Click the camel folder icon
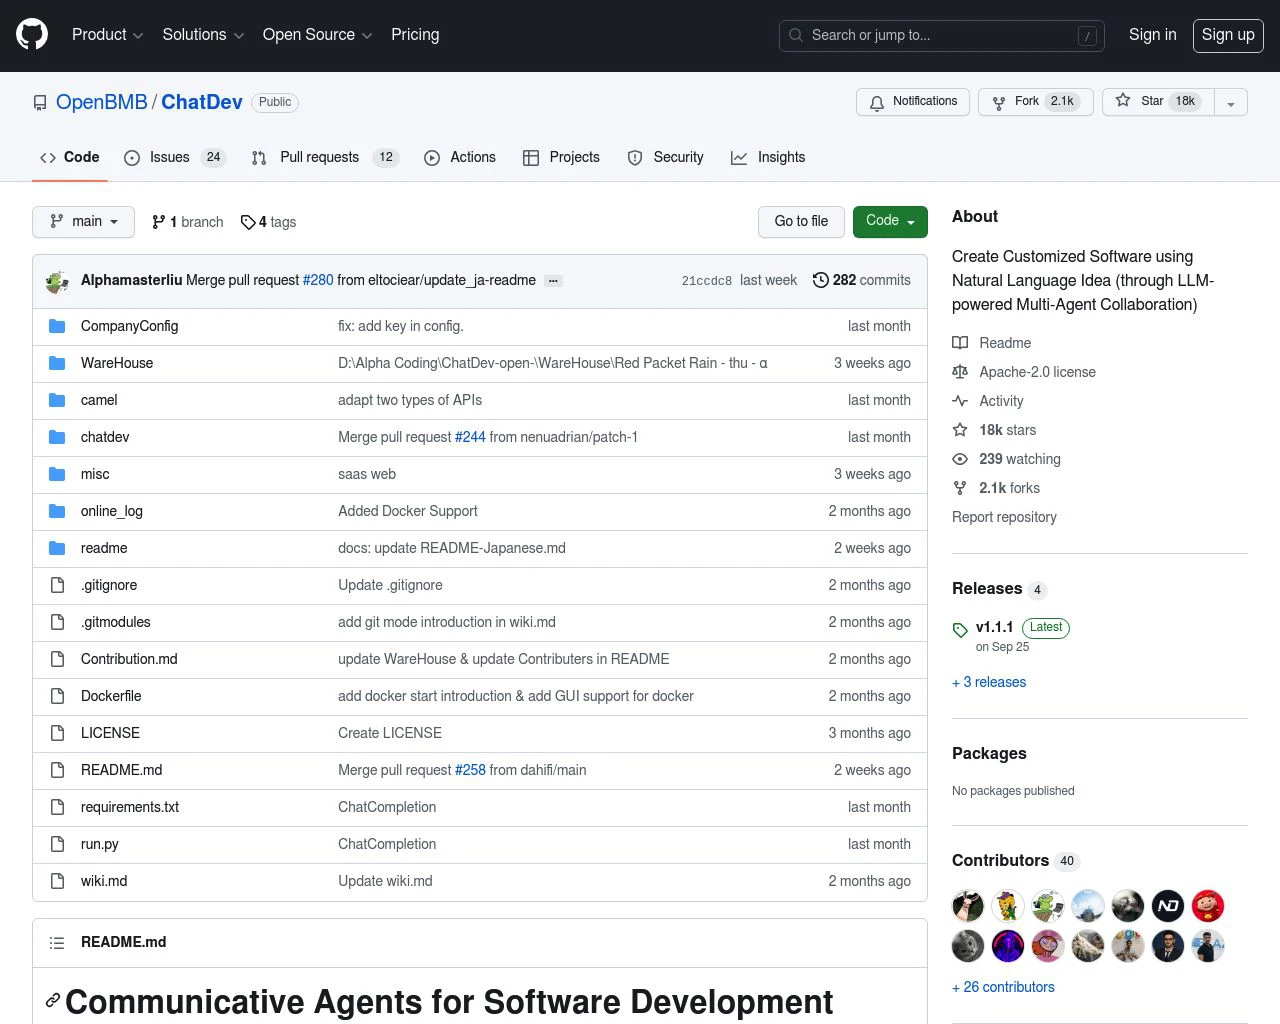 tap(57, 400)
